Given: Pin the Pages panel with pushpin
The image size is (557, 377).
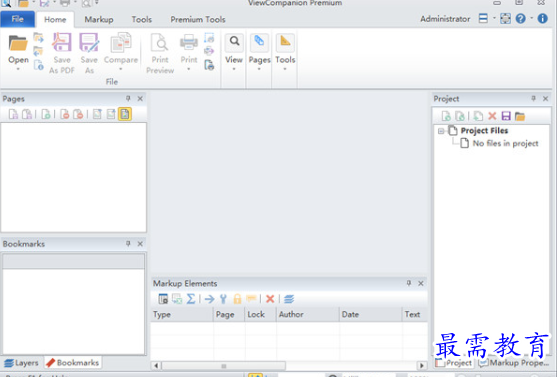Looking at the screenshot, I should coord(128,98).
